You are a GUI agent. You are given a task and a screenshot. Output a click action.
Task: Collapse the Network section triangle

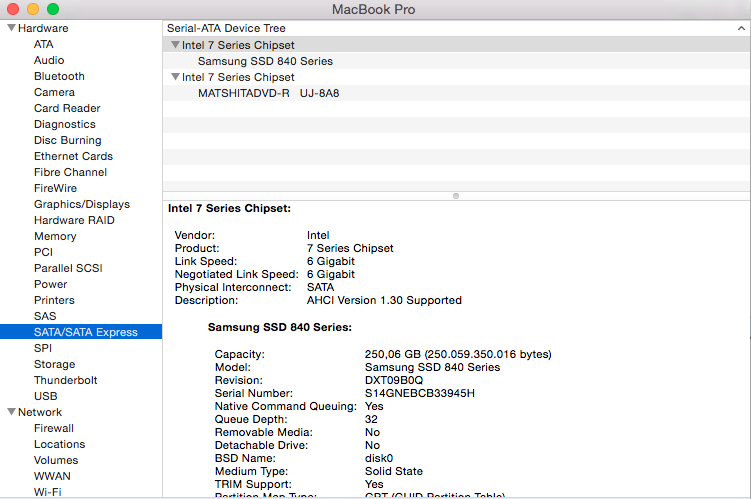(11, 412)
